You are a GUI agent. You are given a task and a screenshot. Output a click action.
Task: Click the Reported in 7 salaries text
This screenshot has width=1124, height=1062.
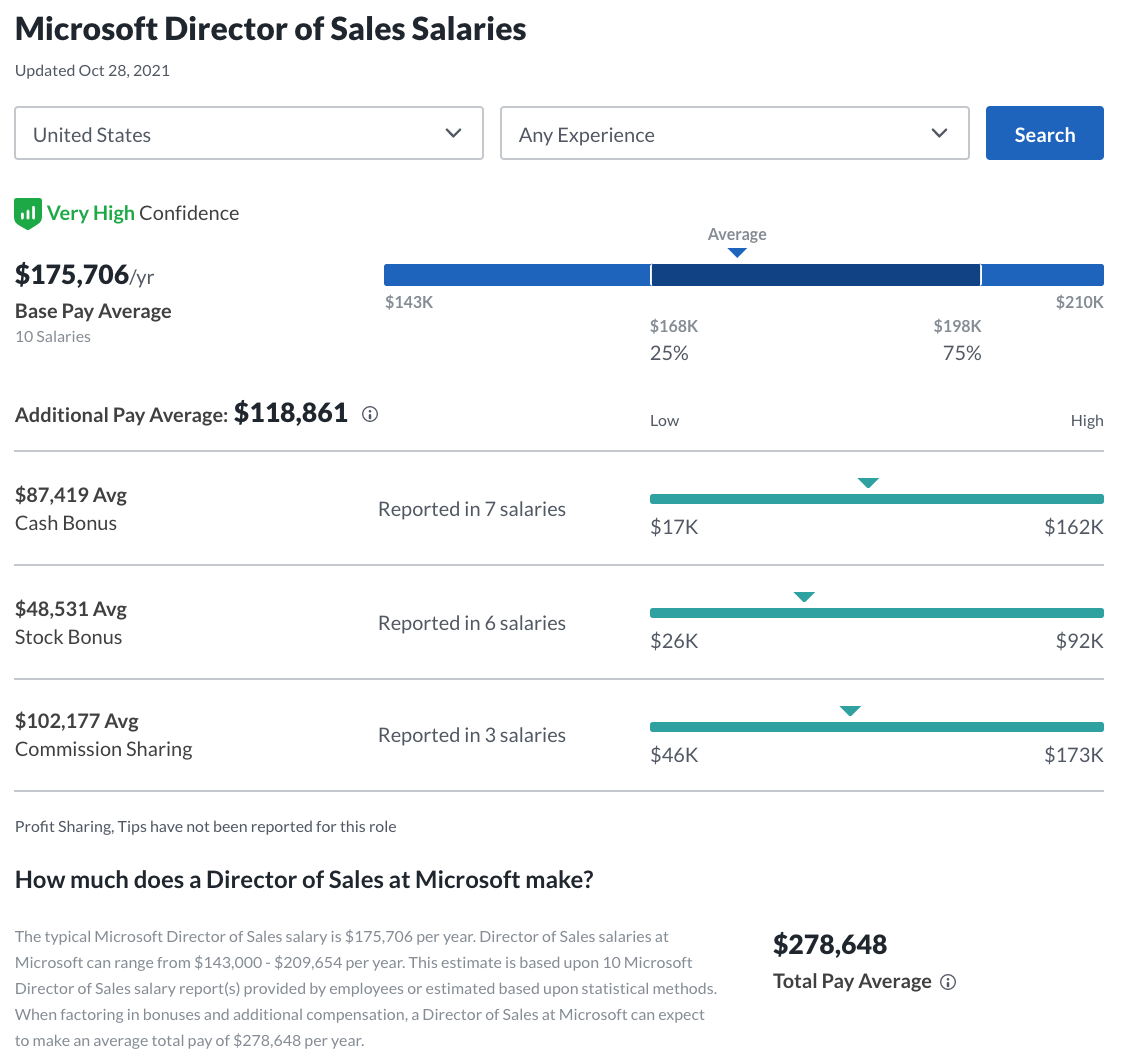[471, 509]
